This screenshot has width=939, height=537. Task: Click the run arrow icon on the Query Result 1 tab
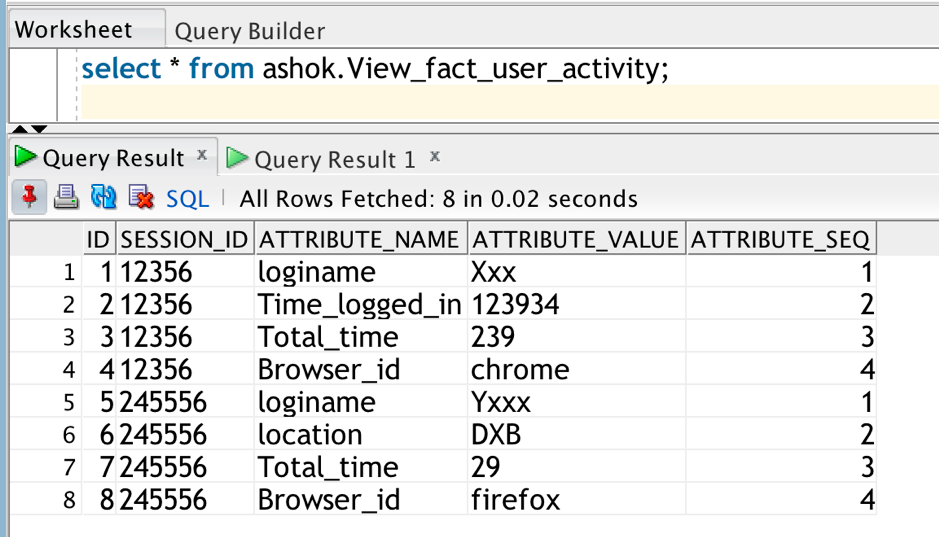[237, 158]
